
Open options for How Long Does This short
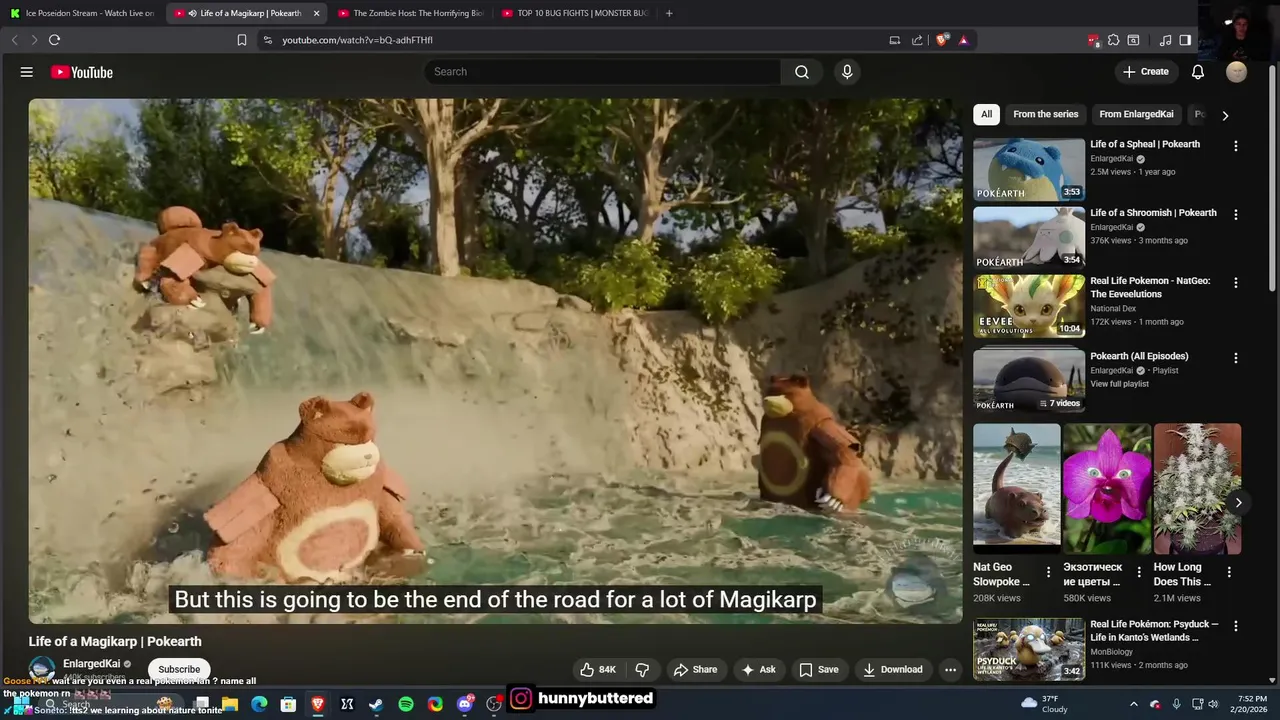coord(1229,572)
